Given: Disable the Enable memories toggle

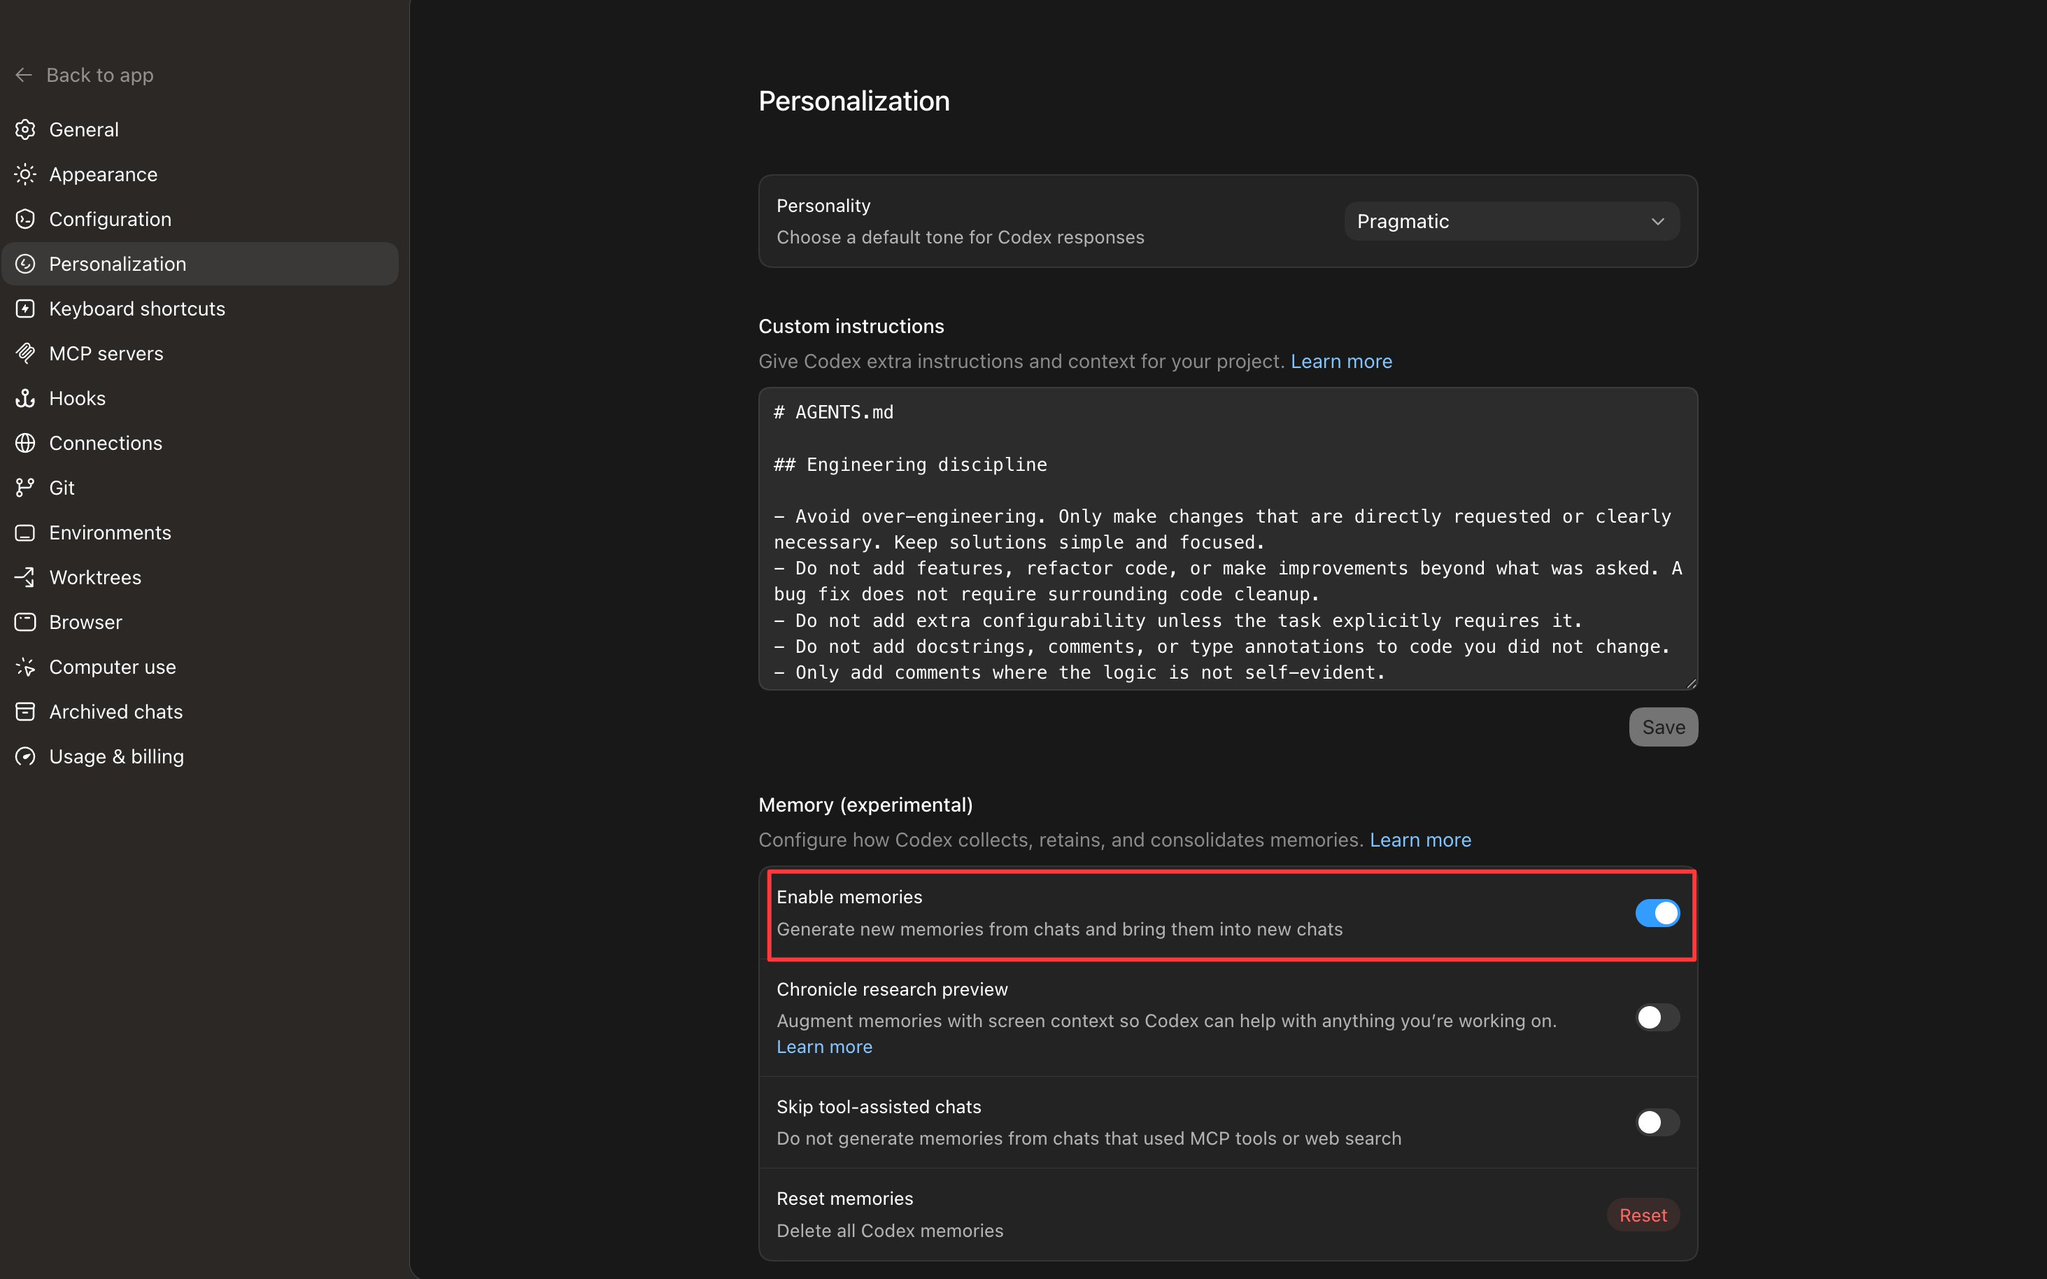Looking at the screenshot, I should [x=1657, y=913].
